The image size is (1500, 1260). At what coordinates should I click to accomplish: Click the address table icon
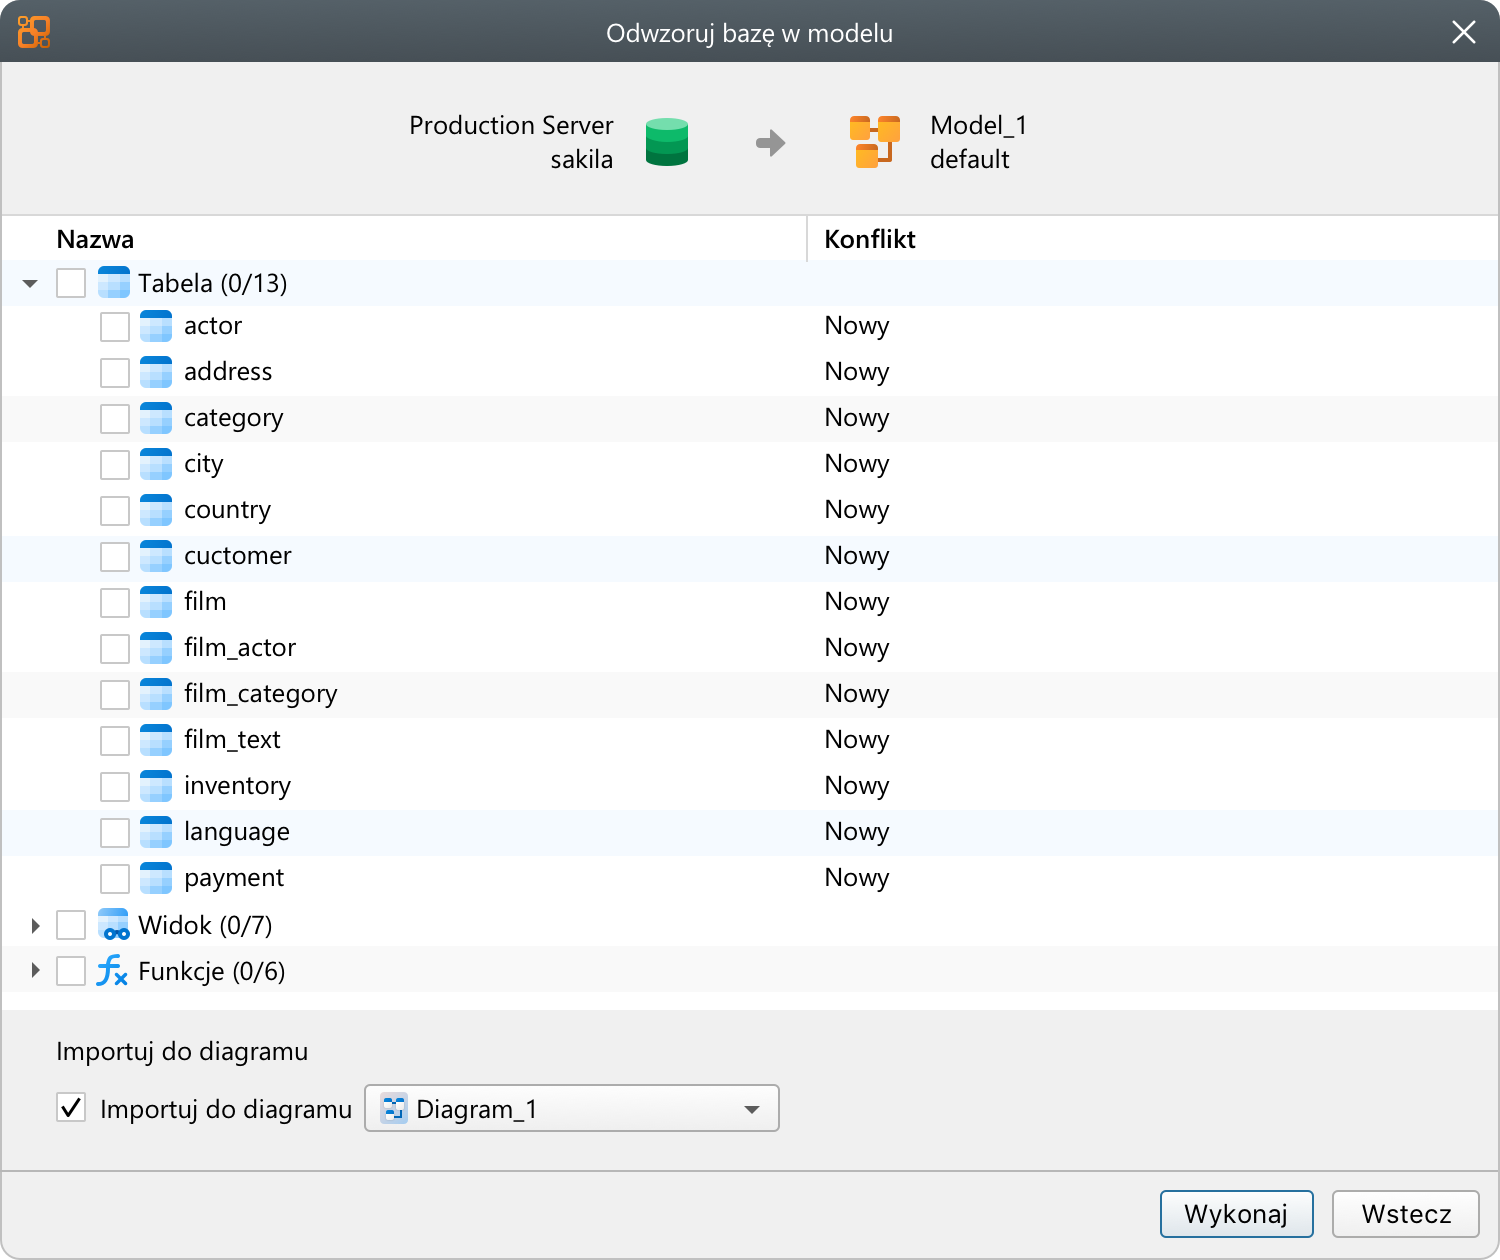(156, 372)
